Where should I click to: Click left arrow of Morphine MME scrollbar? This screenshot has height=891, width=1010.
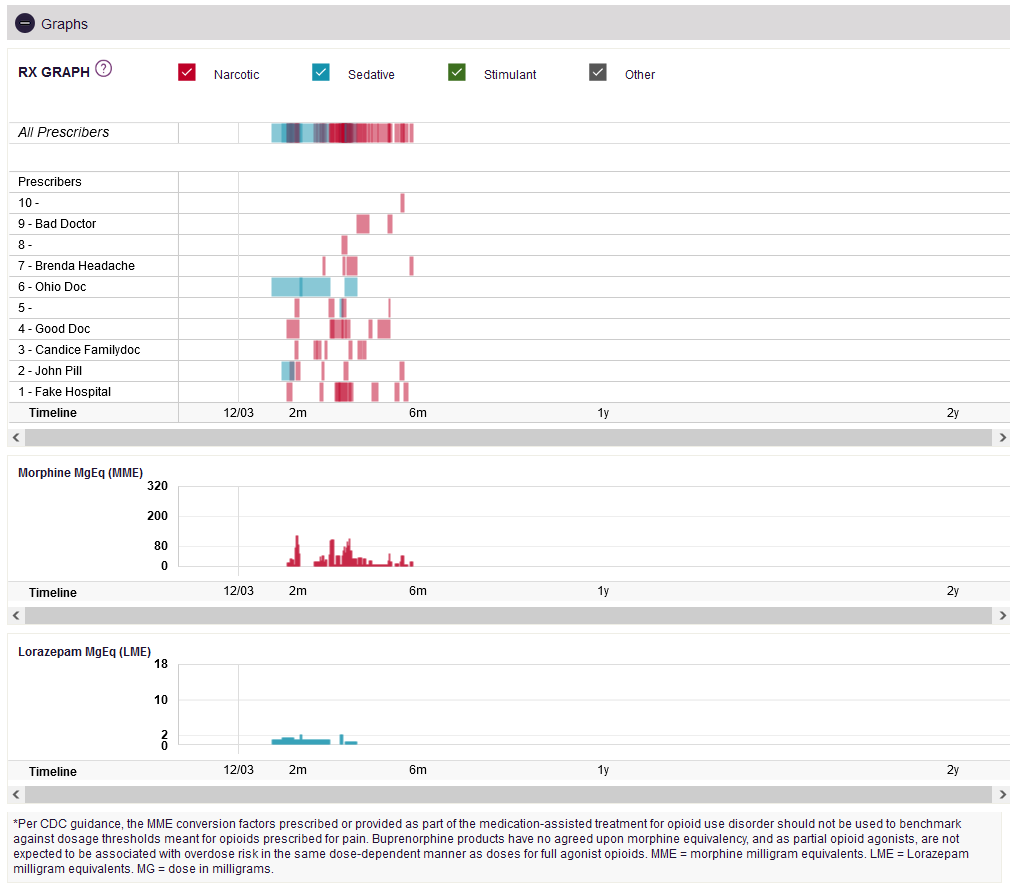click(x=16, y=615)
